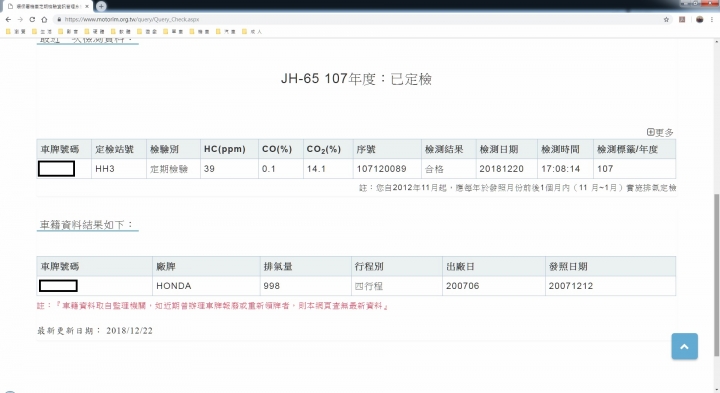Open a new browser tab
Image resolution: width=720 pixels, height=393 pixels.
point(101,6)
